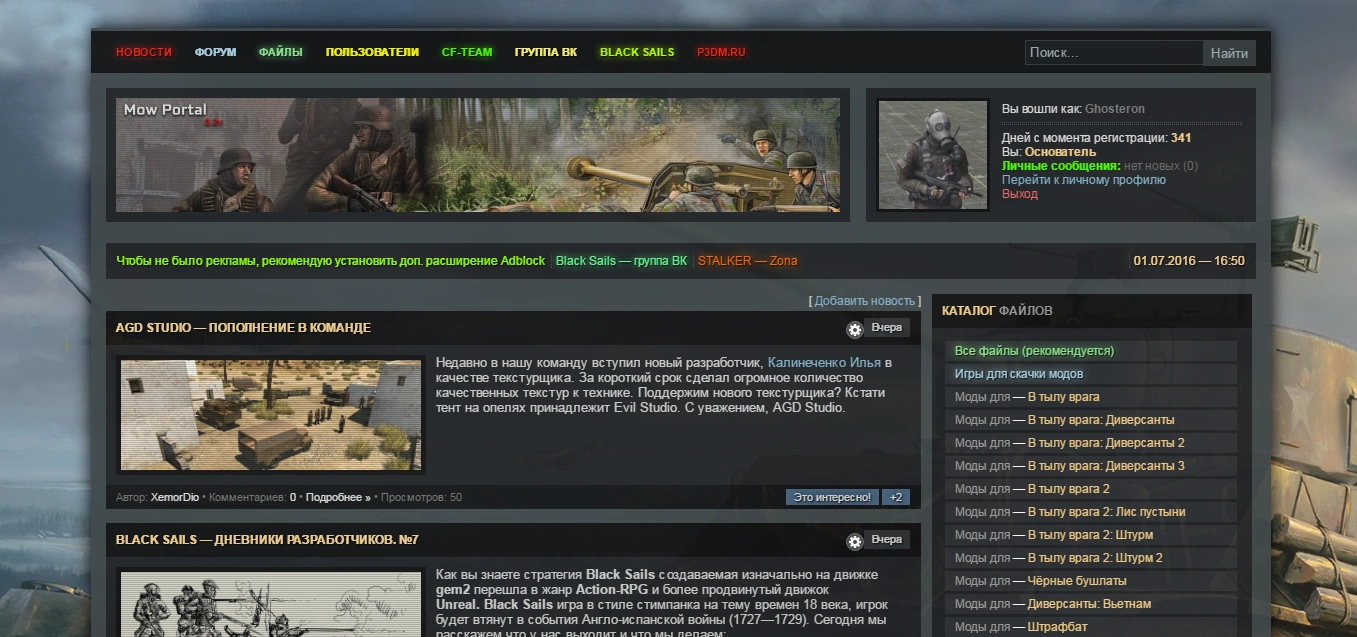The width and height of the screenshot is (1357, 637).
Task: Open Моды для В тылу врага: Диверсанты
Action: tap(1091, 420)
